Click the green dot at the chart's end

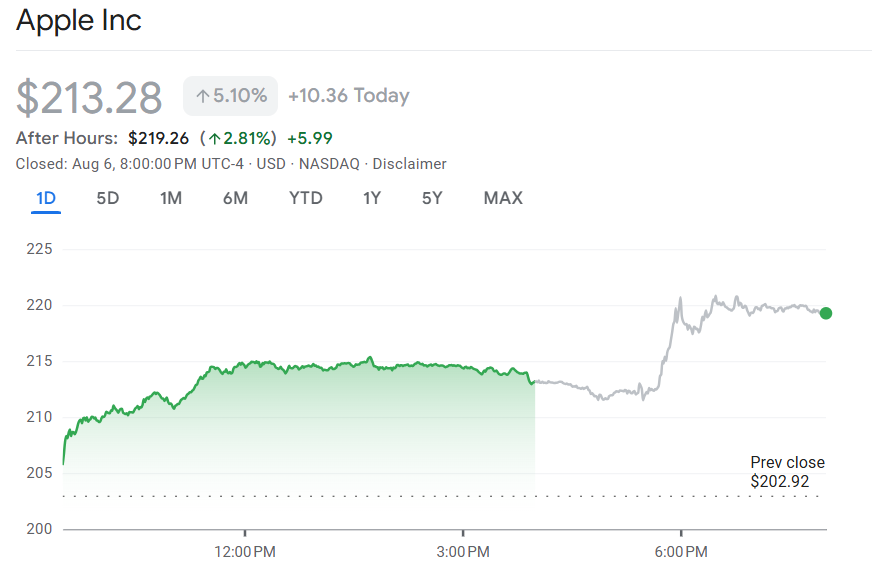[x=825, y=313]
